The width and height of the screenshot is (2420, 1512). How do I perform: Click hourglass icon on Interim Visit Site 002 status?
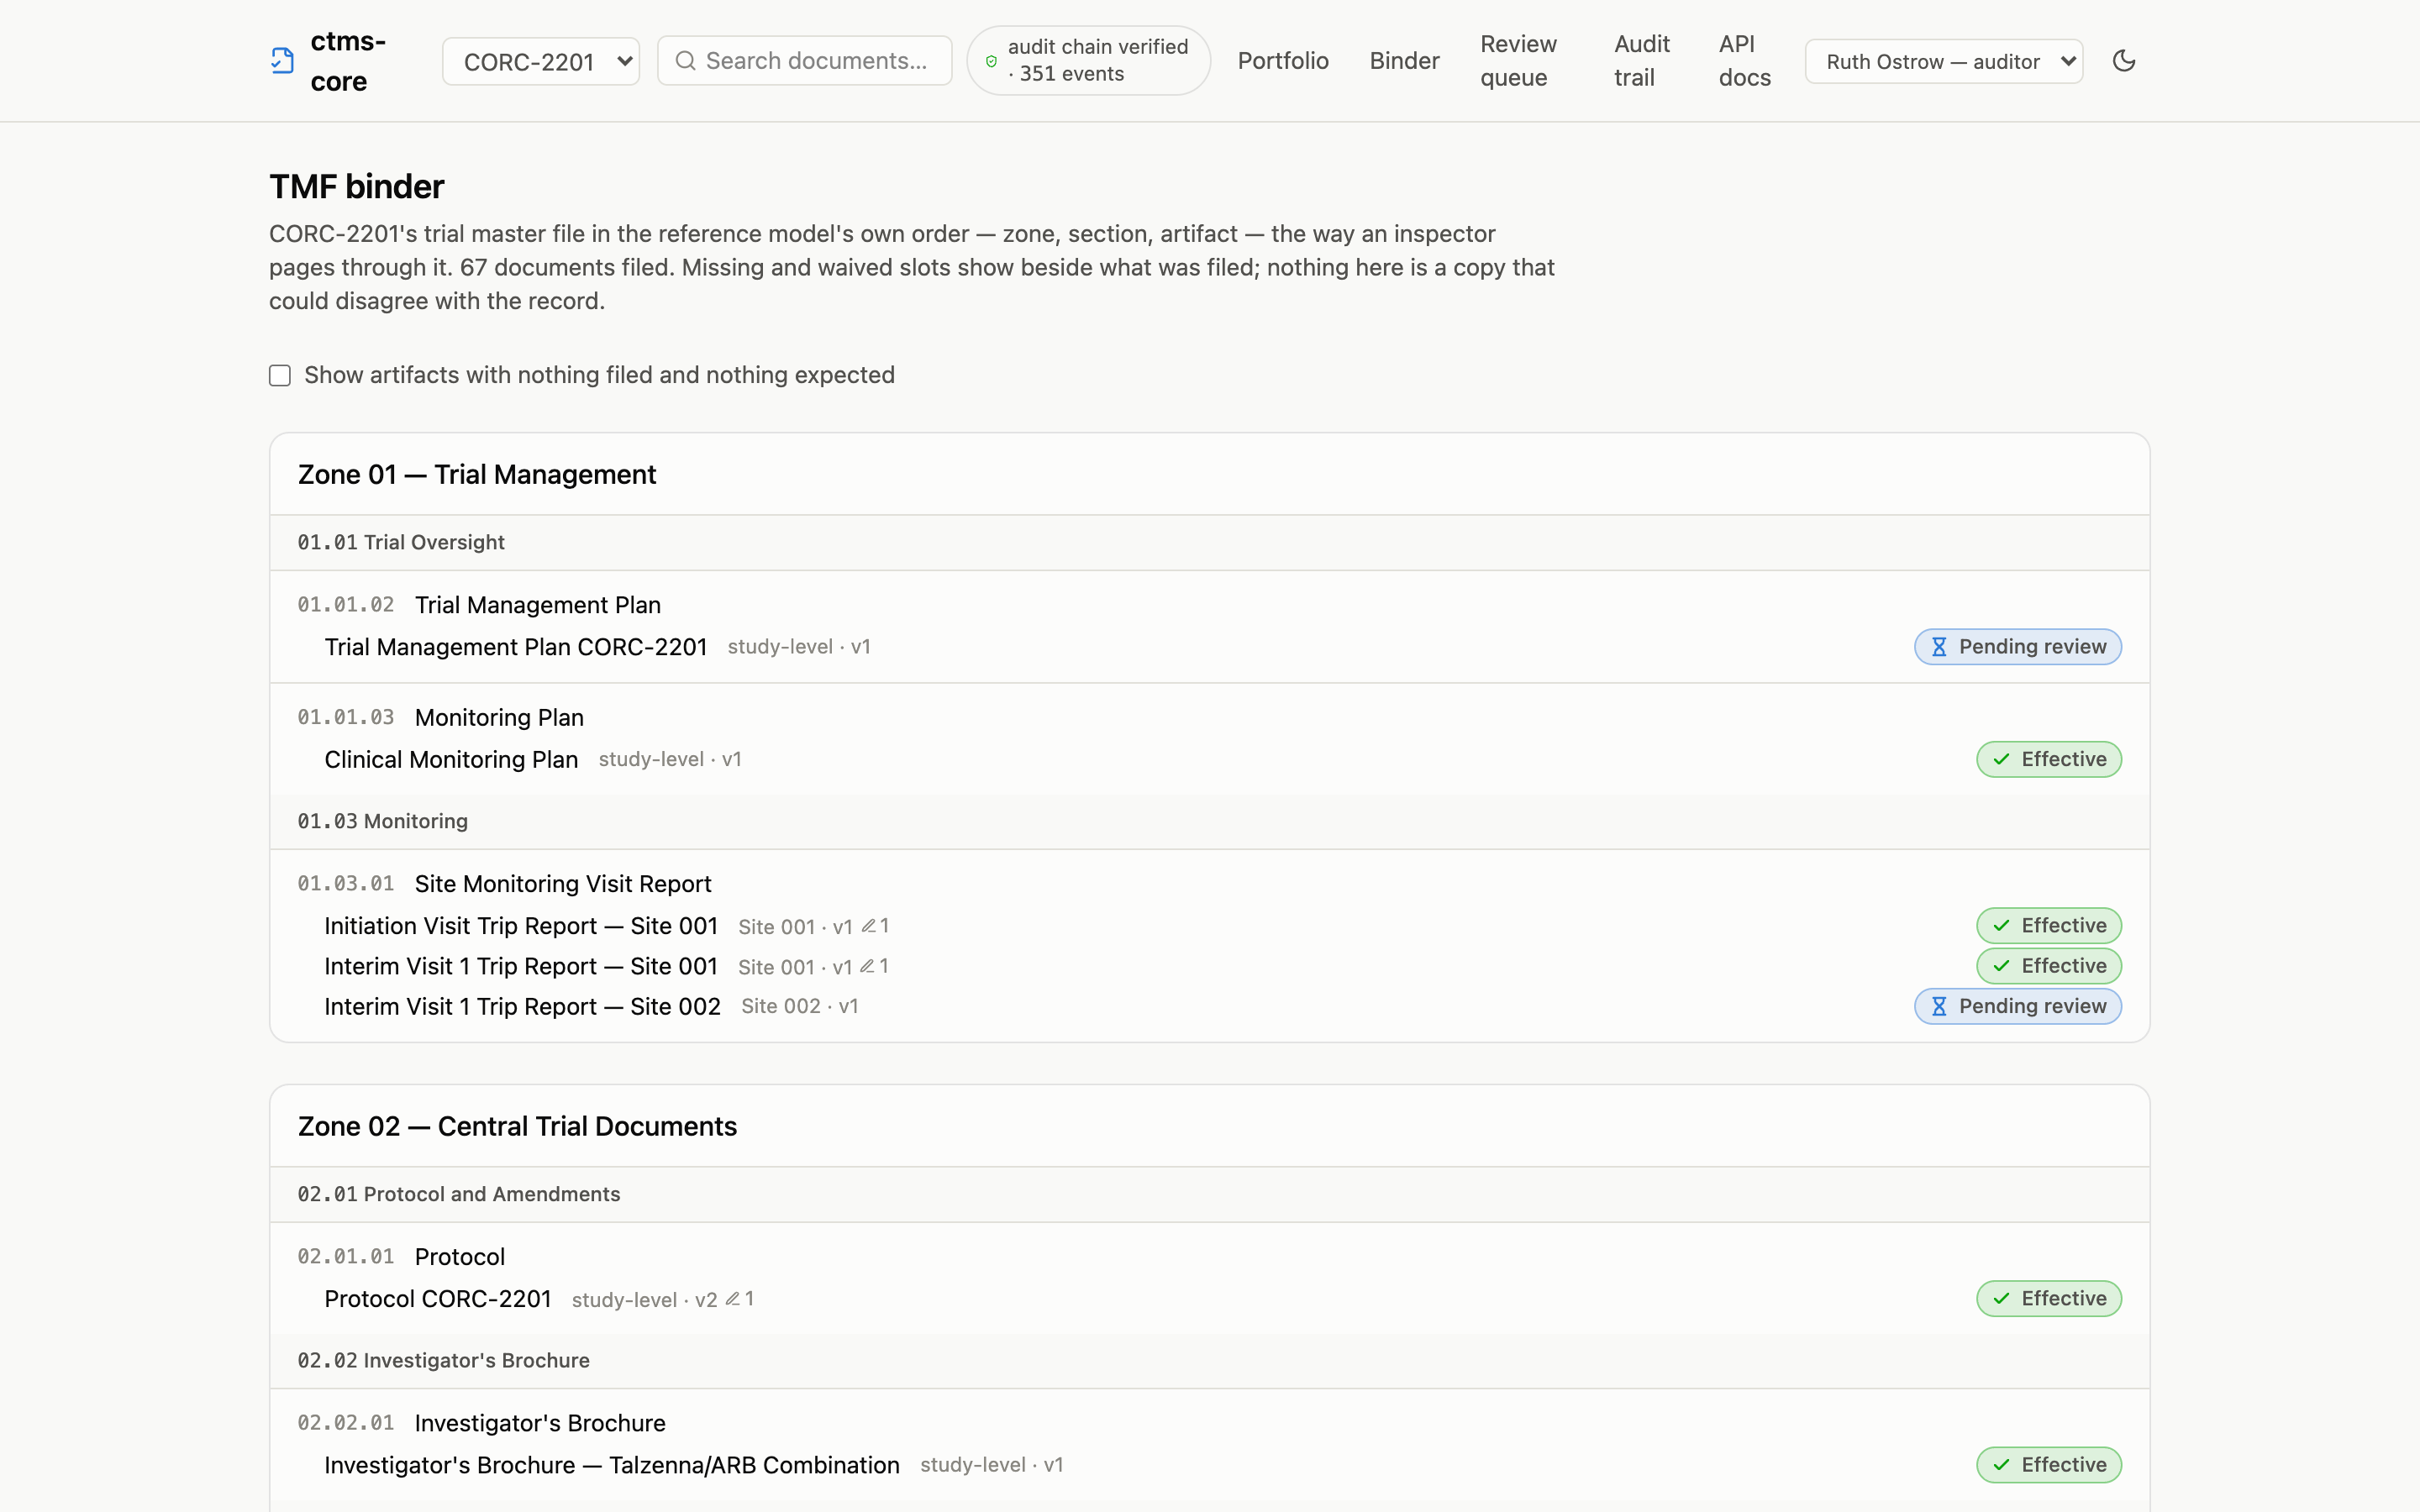(x=1938, y=1006)
